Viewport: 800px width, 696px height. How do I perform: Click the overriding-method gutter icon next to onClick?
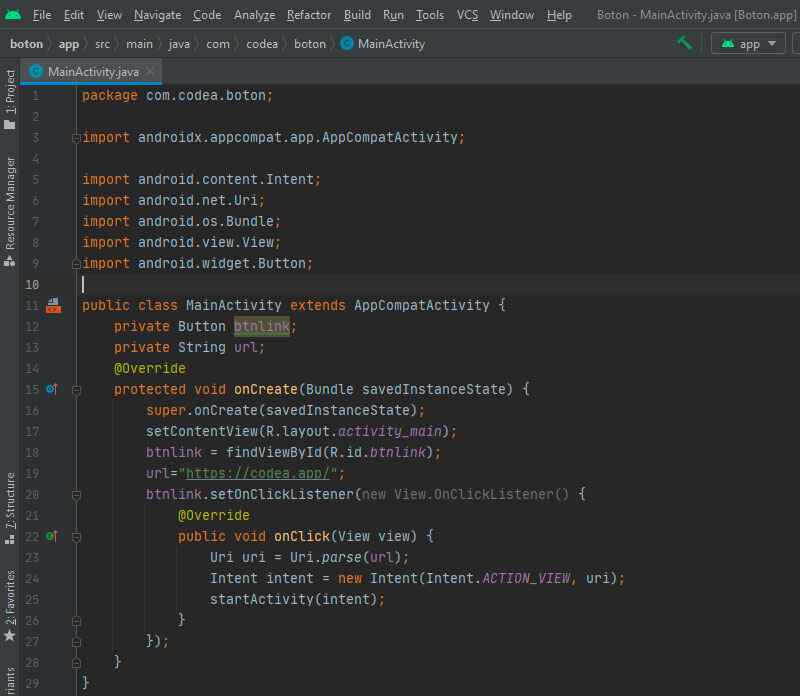coord(50,536)
